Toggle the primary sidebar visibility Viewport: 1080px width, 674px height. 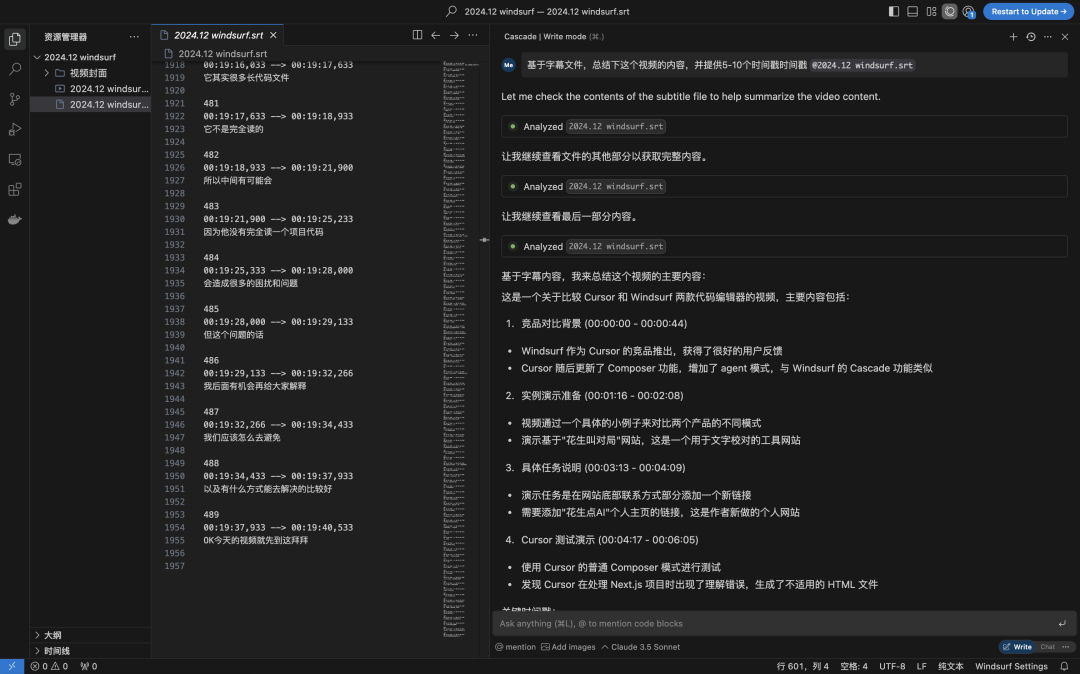click(893, 11)
